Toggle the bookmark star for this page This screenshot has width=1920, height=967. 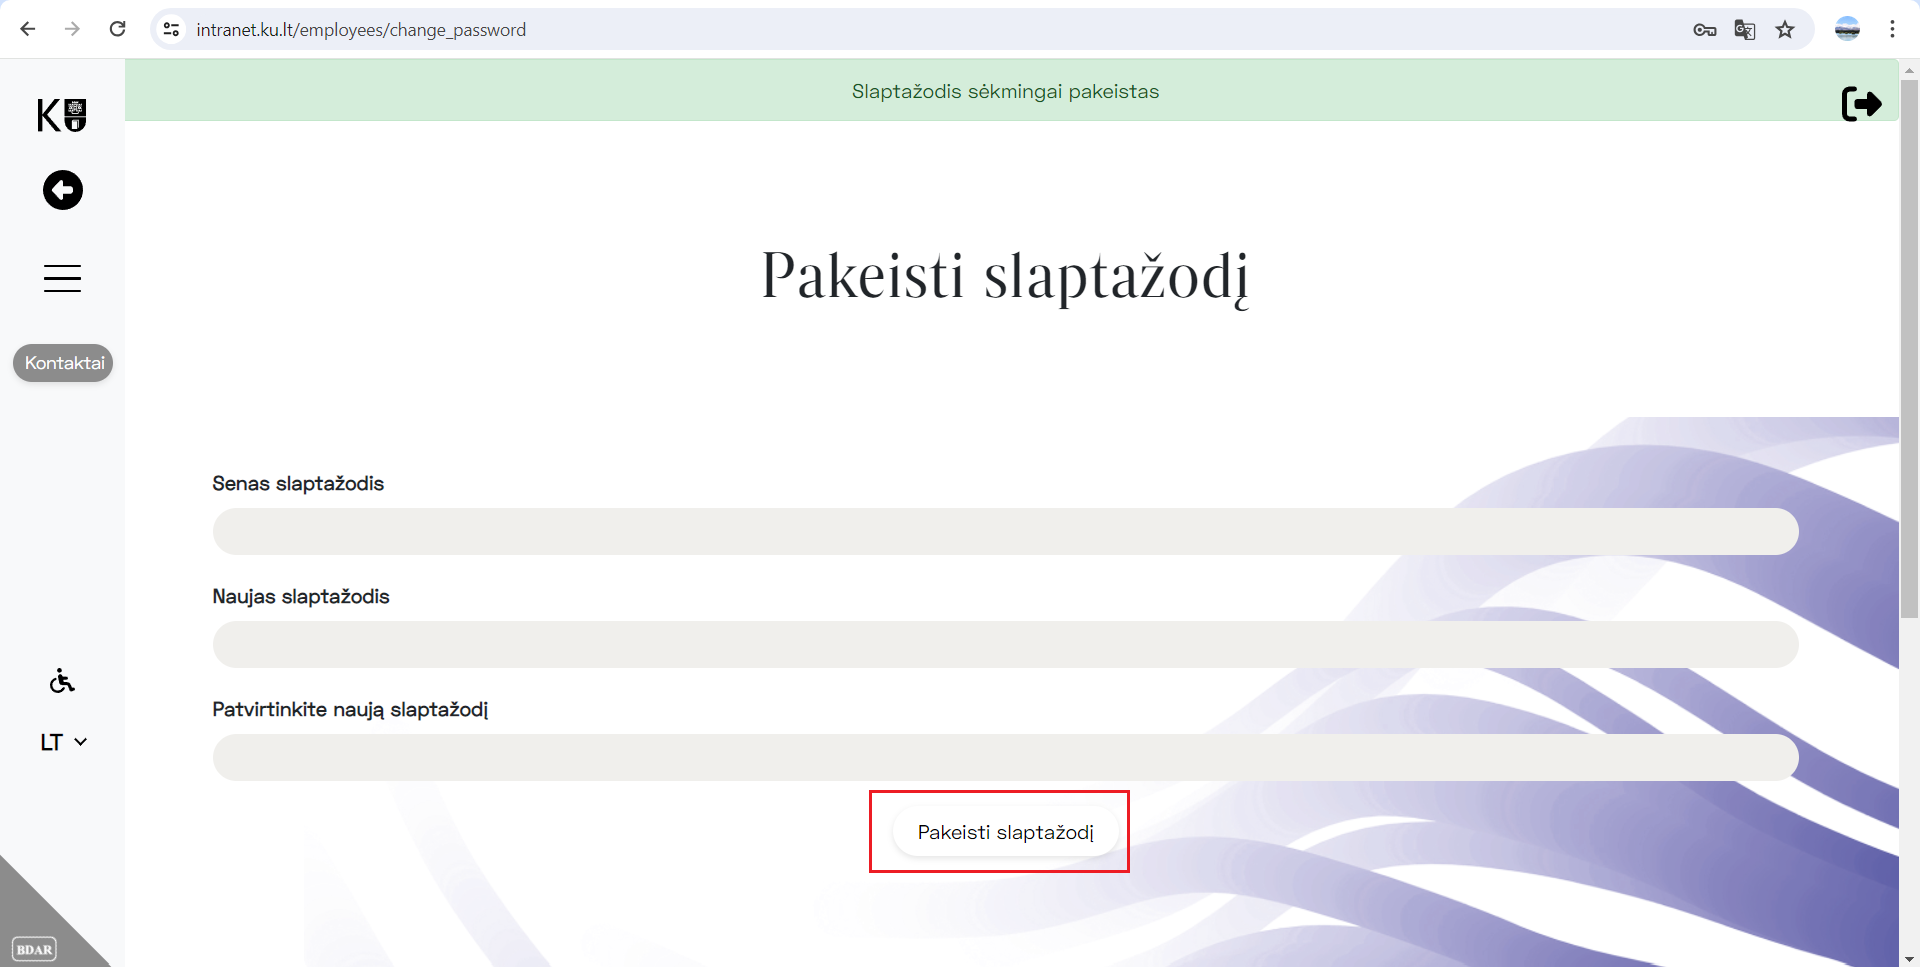1786,29
